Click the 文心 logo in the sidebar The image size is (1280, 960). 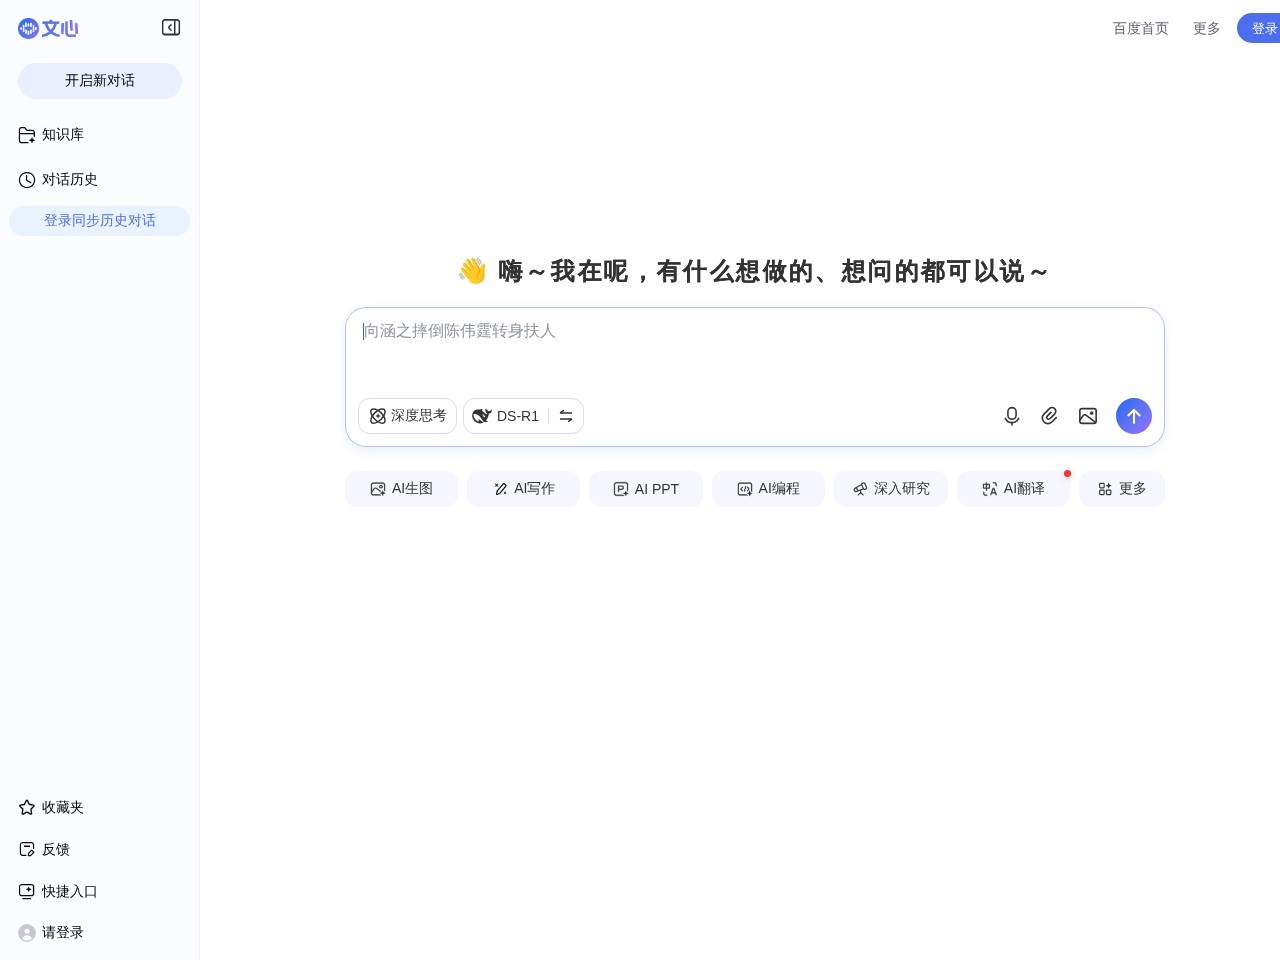(x=48, y=28)
